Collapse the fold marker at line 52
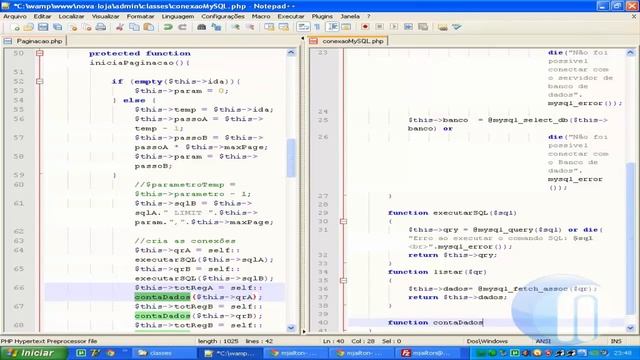 pyautogui.click(x=39, y=81)
